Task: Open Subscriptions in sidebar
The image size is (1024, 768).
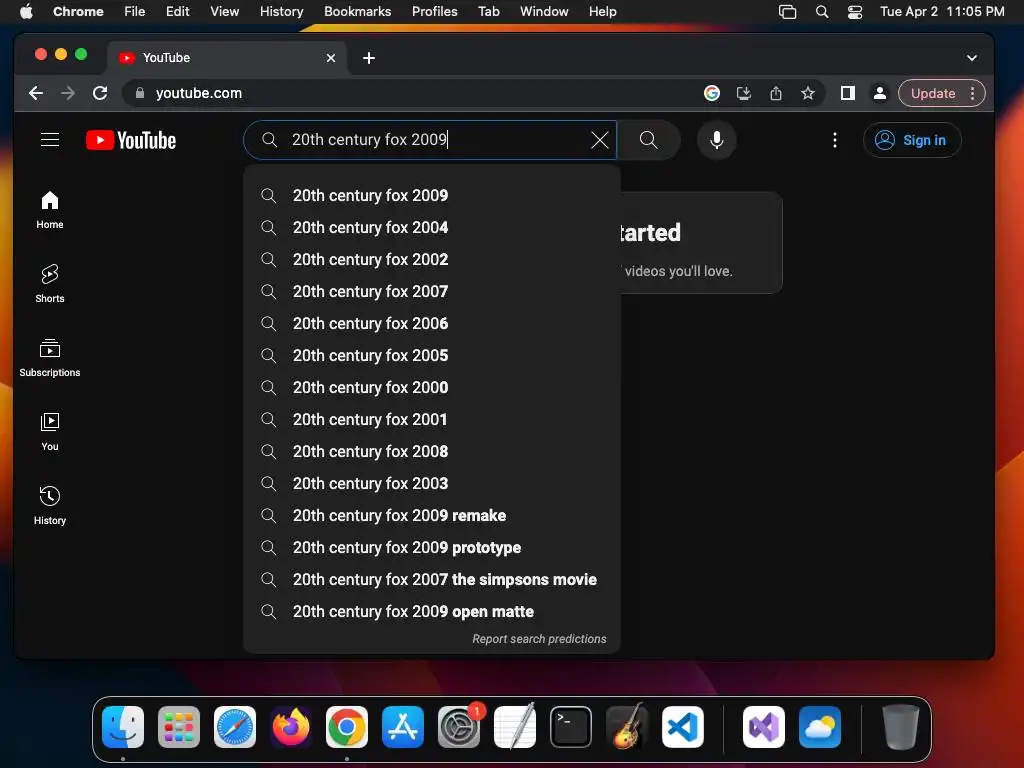Action: pos(50,358)
